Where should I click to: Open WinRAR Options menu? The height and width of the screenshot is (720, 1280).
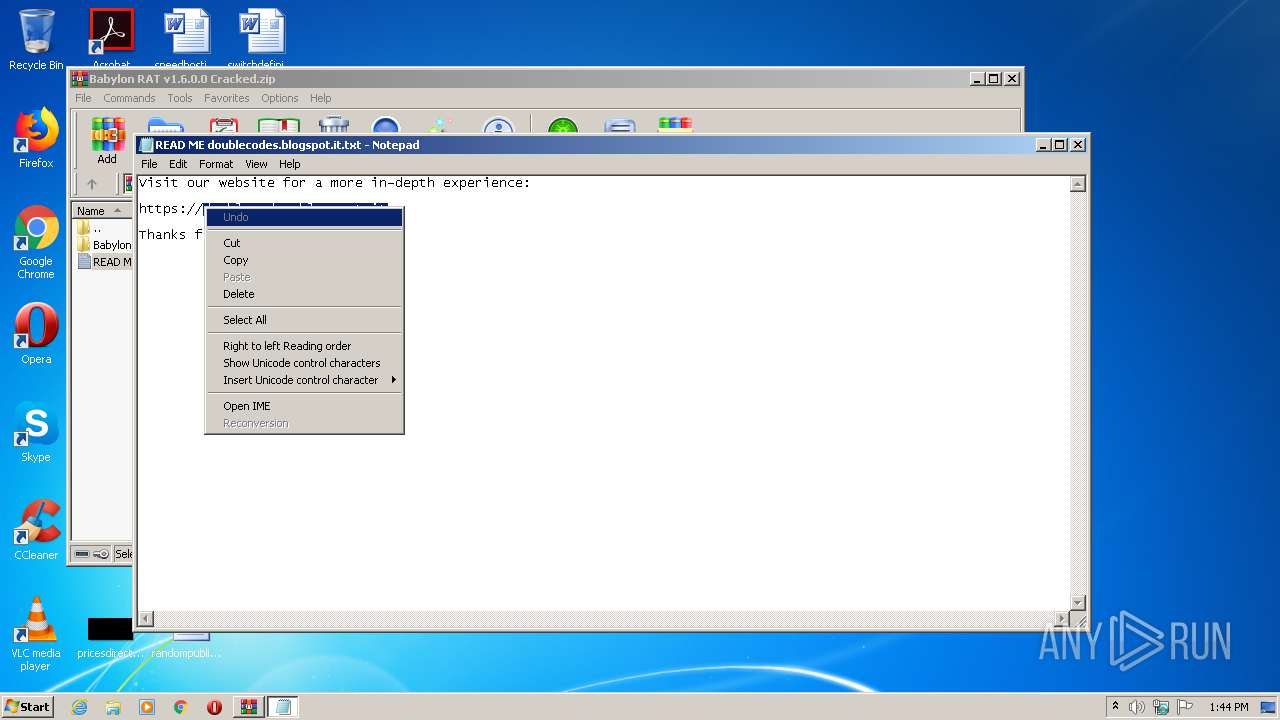click(x=280, y=98)
